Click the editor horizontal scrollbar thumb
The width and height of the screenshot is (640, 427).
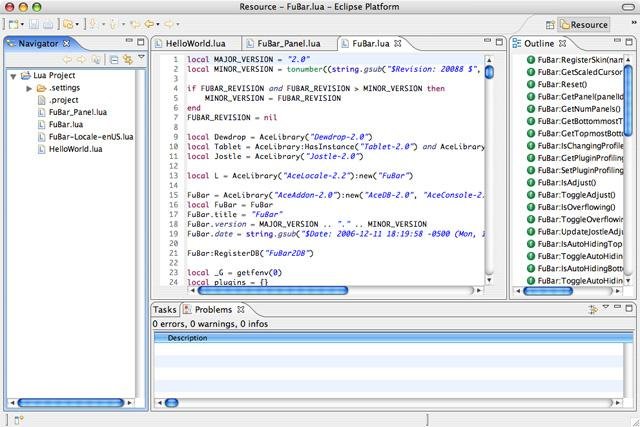[x=273, y=290]
